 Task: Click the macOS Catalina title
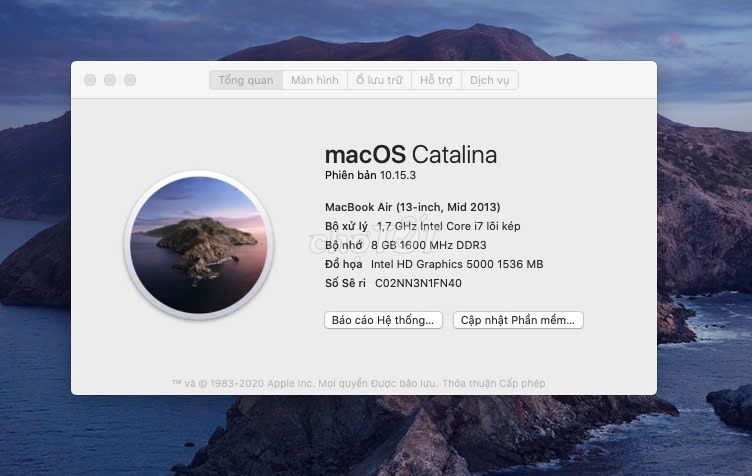(411, 154)
